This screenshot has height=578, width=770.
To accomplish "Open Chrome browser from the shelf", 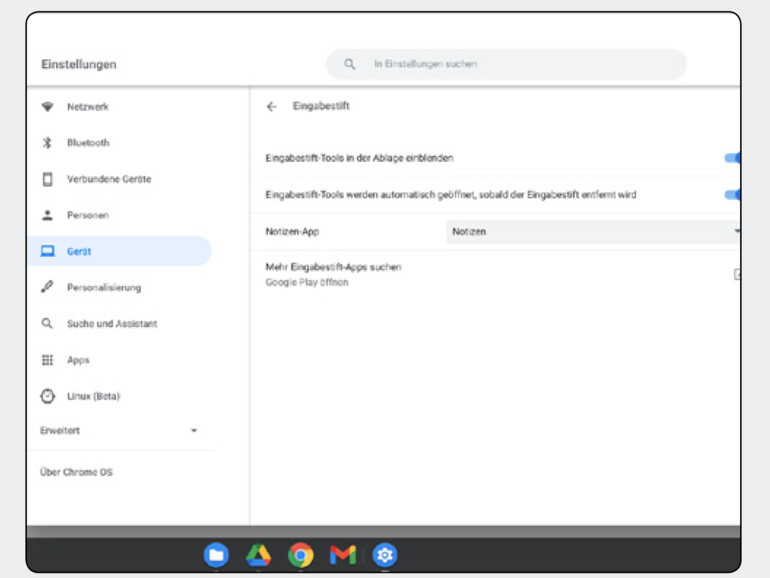I will [x=301, y=555].
